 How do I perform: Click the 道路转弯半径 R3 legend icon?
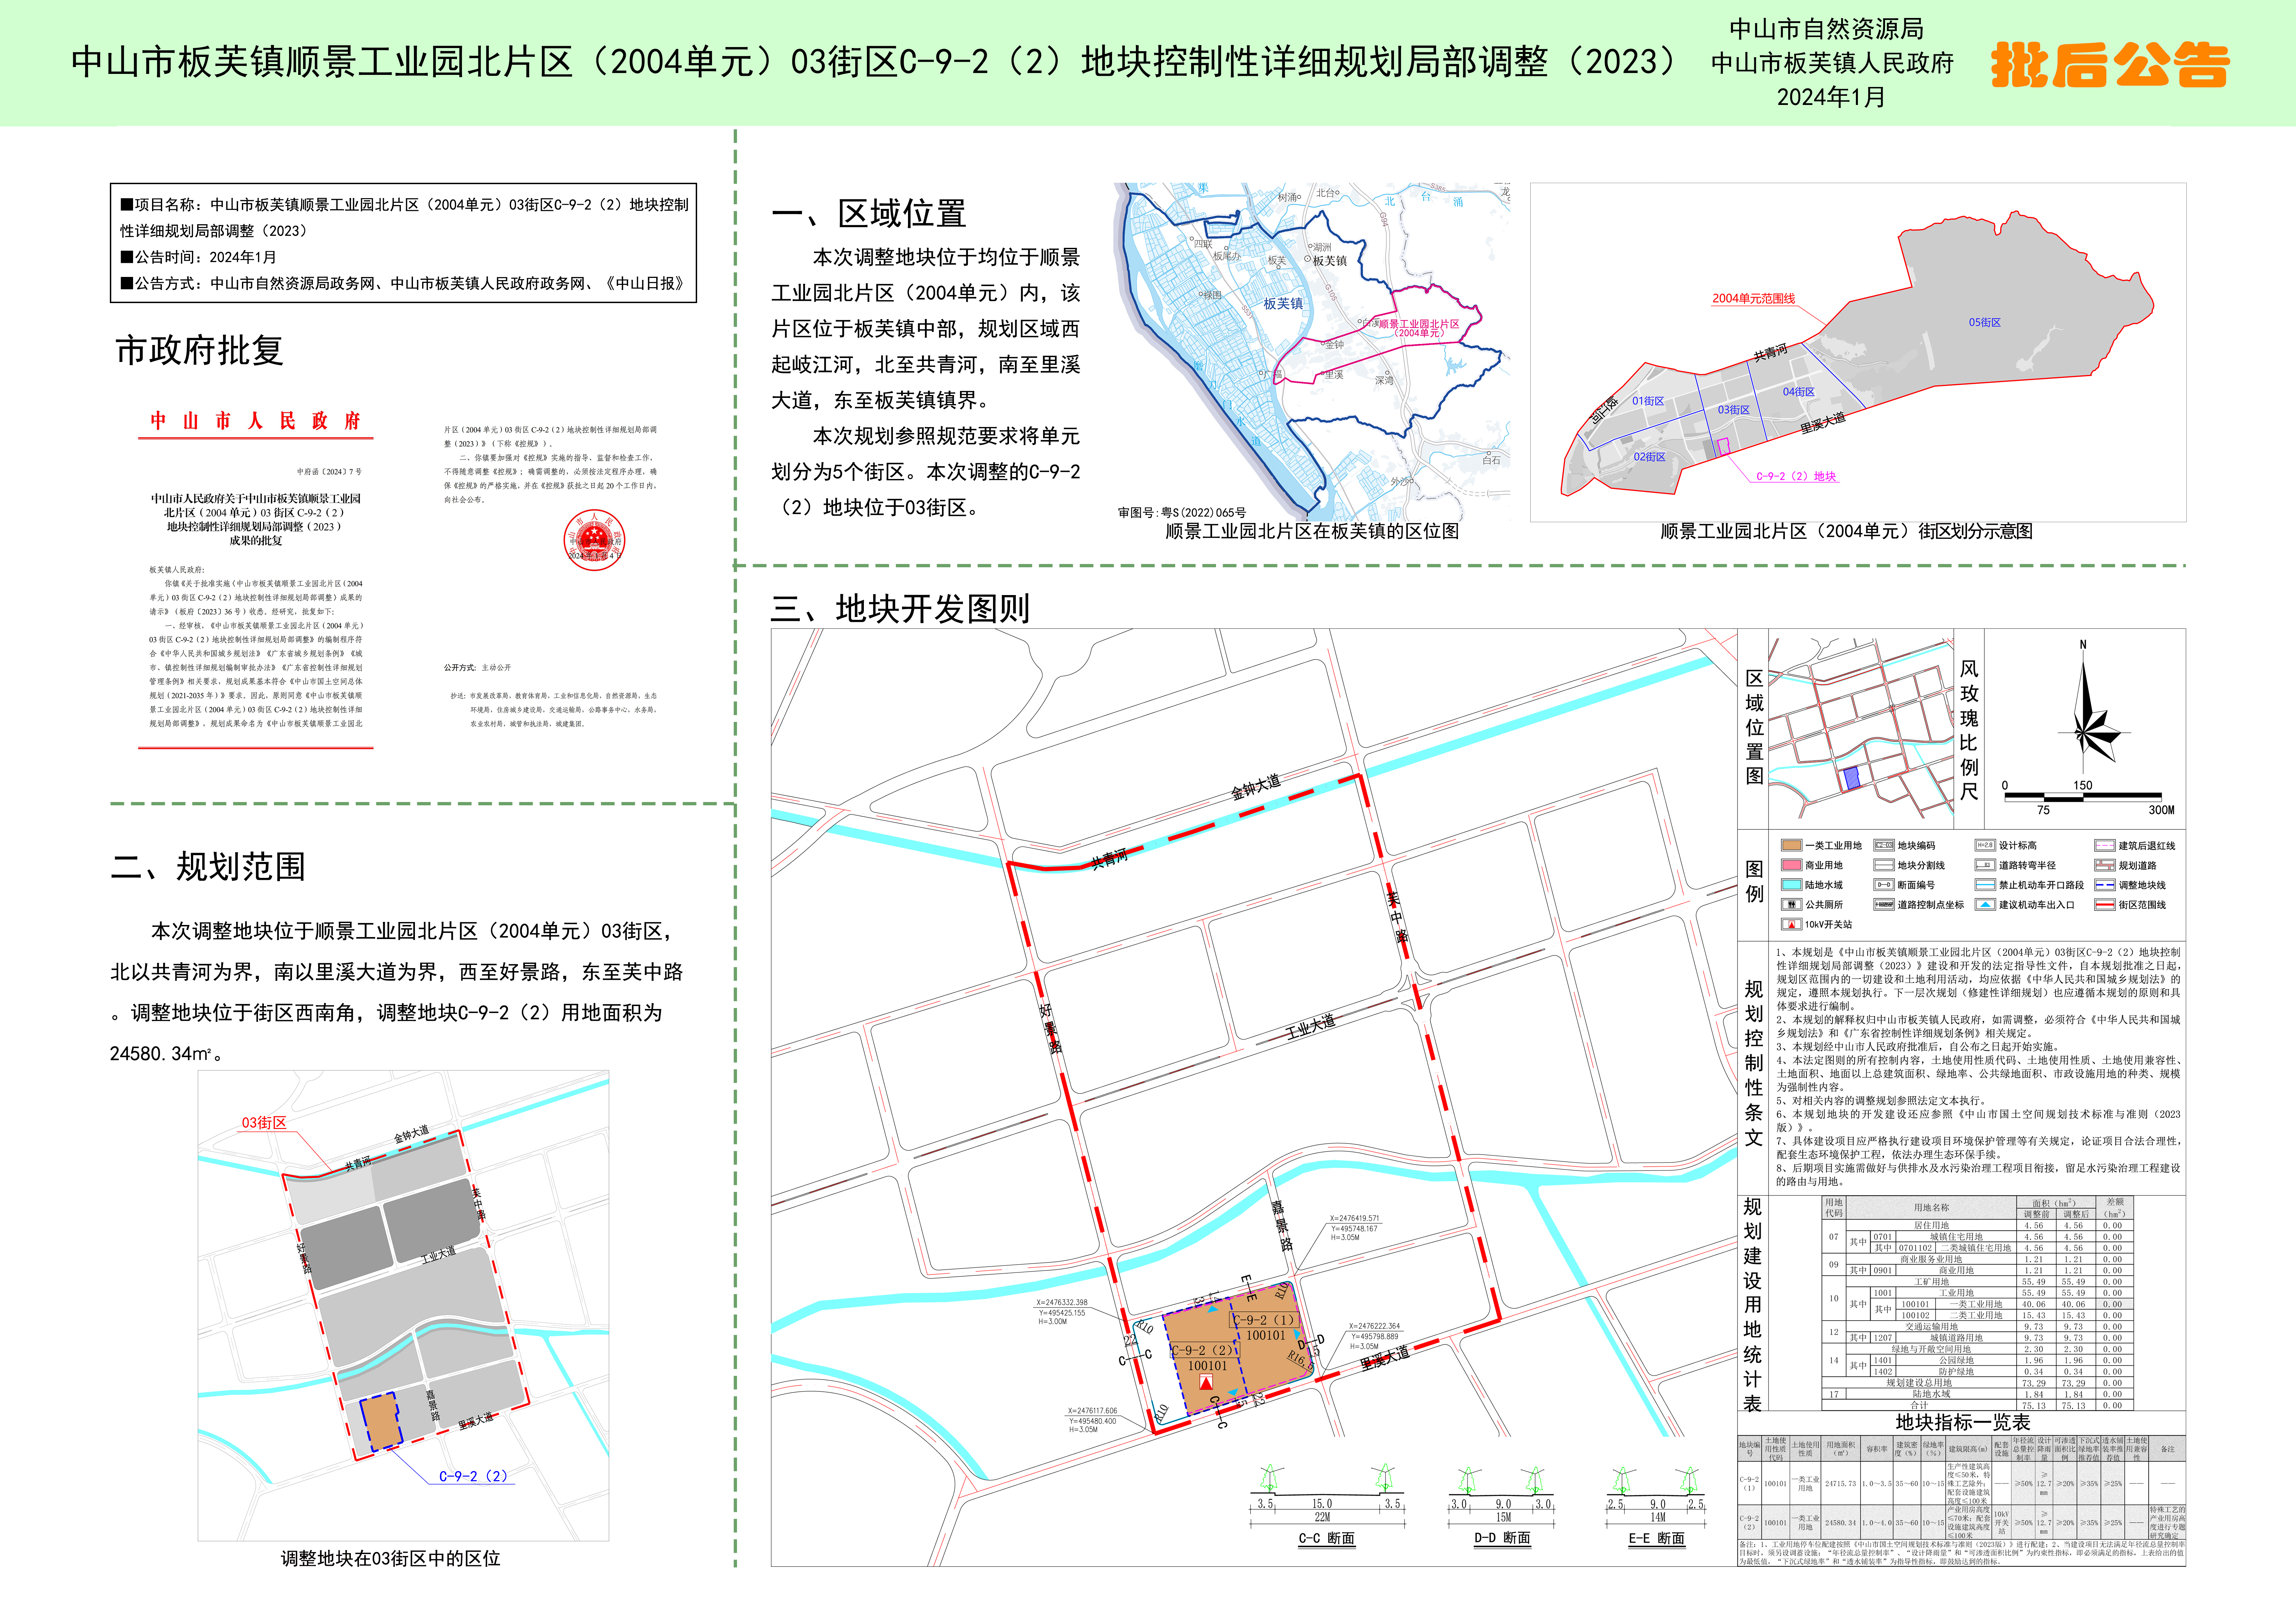pos(1985,865)
